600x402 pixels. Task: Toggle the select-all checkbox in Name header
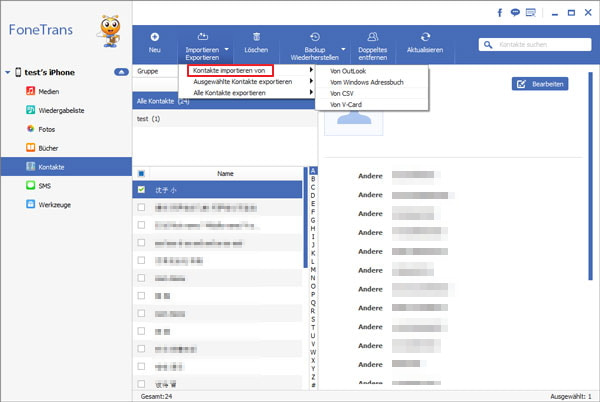coord(141,173)
